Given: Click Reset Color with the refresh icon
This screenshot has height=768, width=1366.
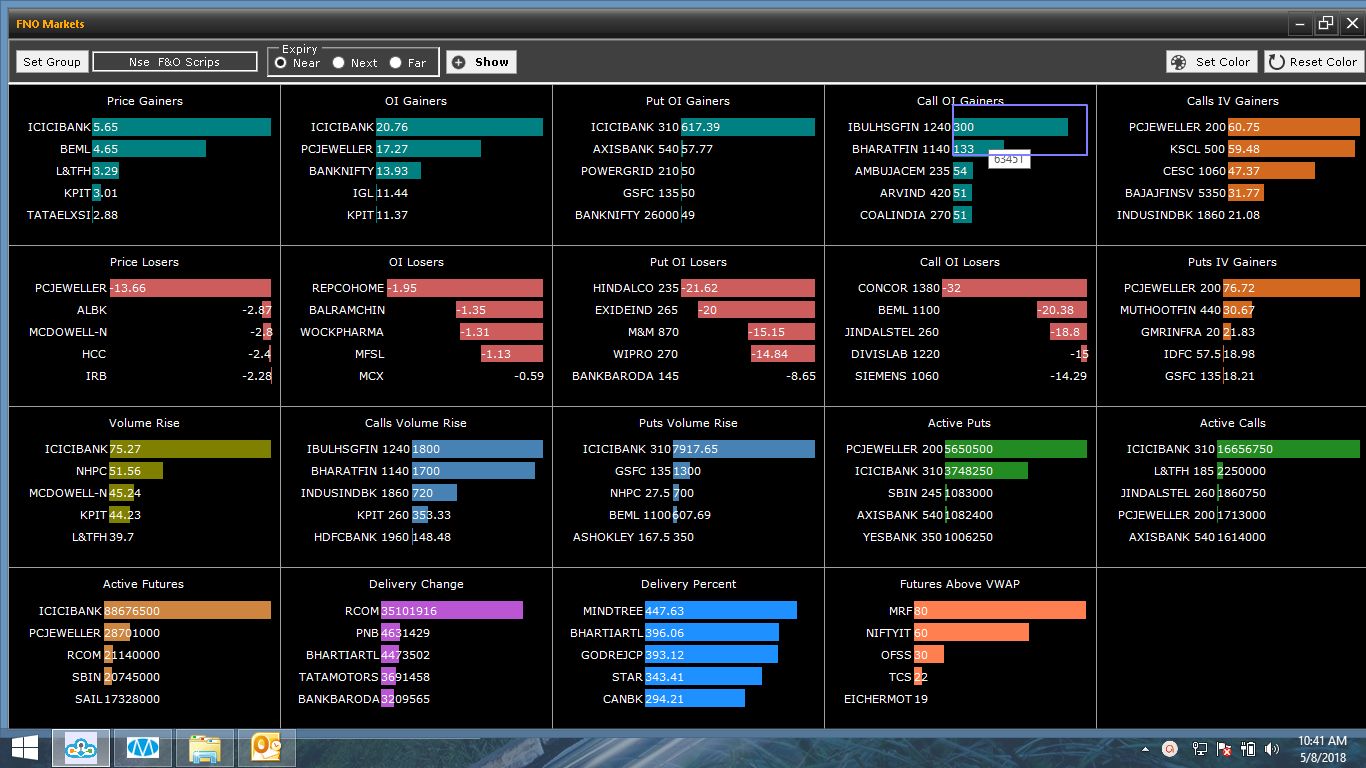Looking at the screenshot, I should (x=1314, y=62).
